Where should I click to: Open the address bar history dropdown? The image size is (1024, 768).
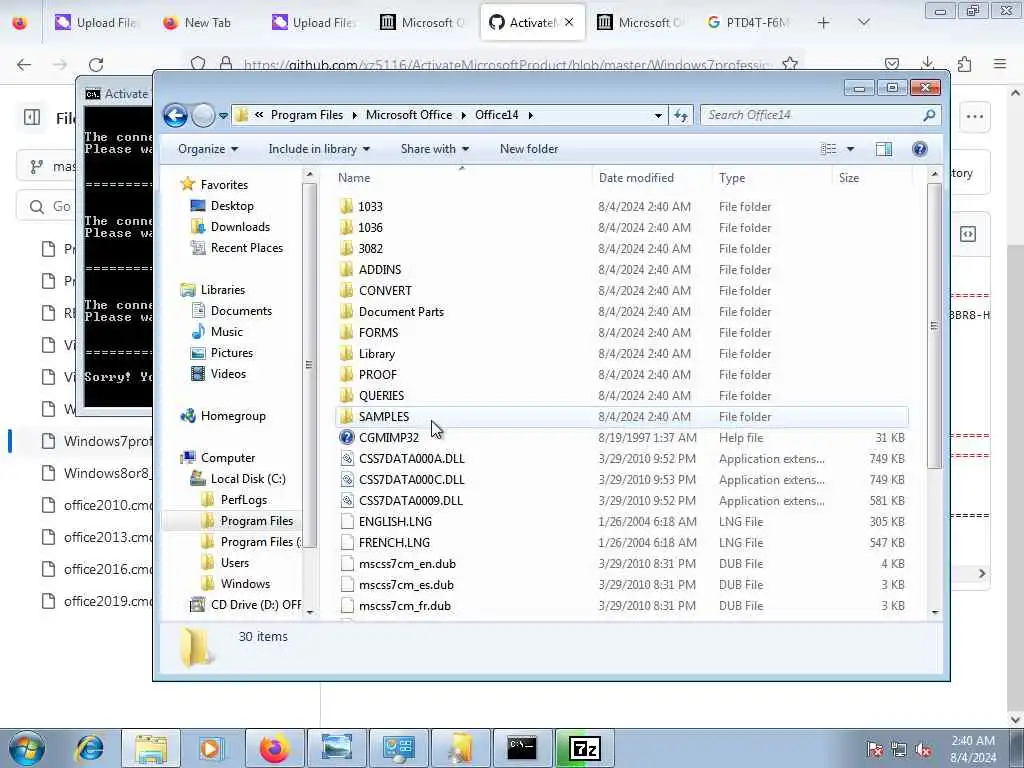658,115
